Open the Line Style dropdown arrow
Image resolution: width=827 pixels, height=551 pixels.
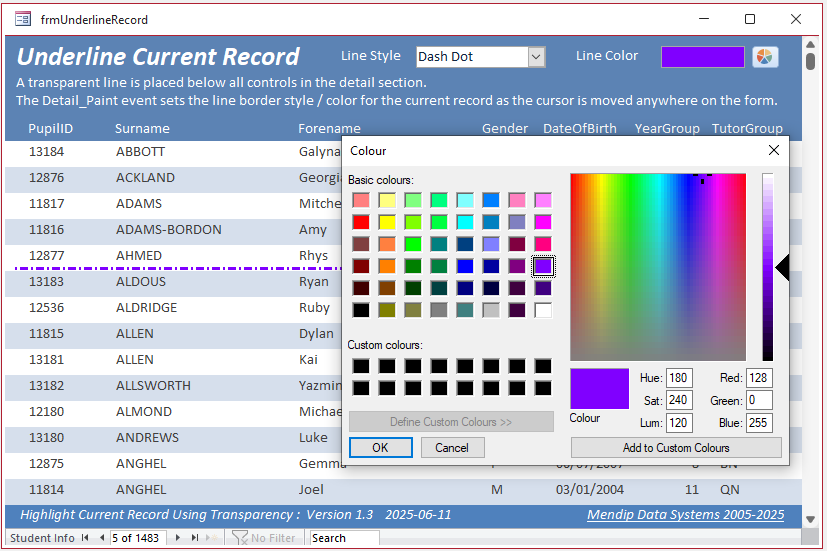pyautogui.click(x=536, y=56)
